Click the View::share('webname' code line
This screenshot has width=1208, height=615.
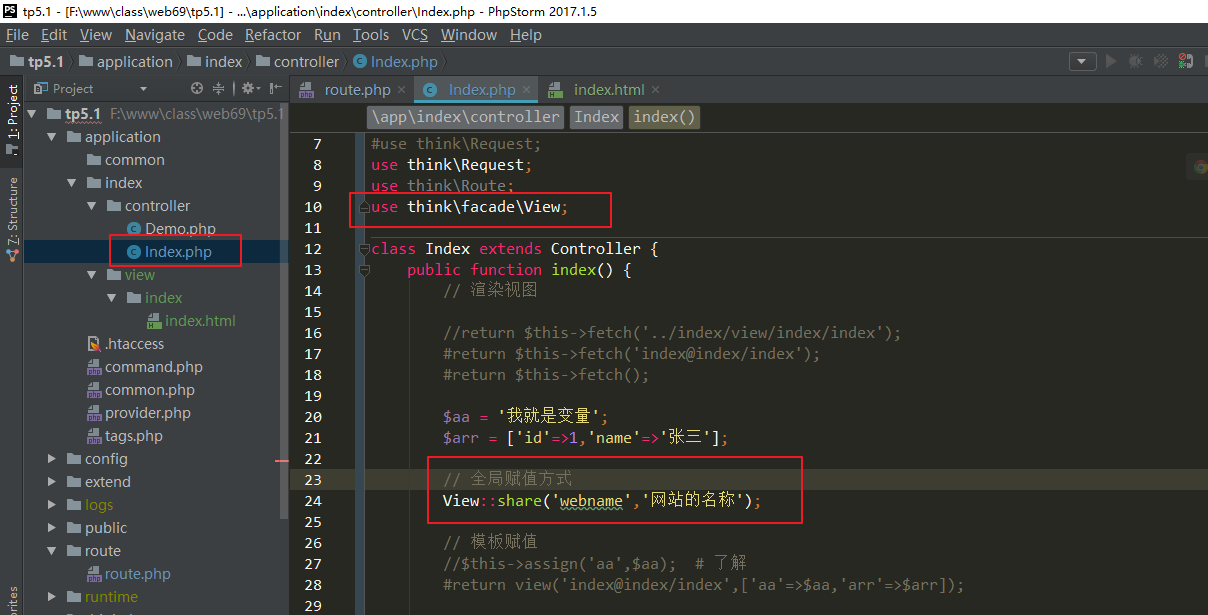coord(602,501)
